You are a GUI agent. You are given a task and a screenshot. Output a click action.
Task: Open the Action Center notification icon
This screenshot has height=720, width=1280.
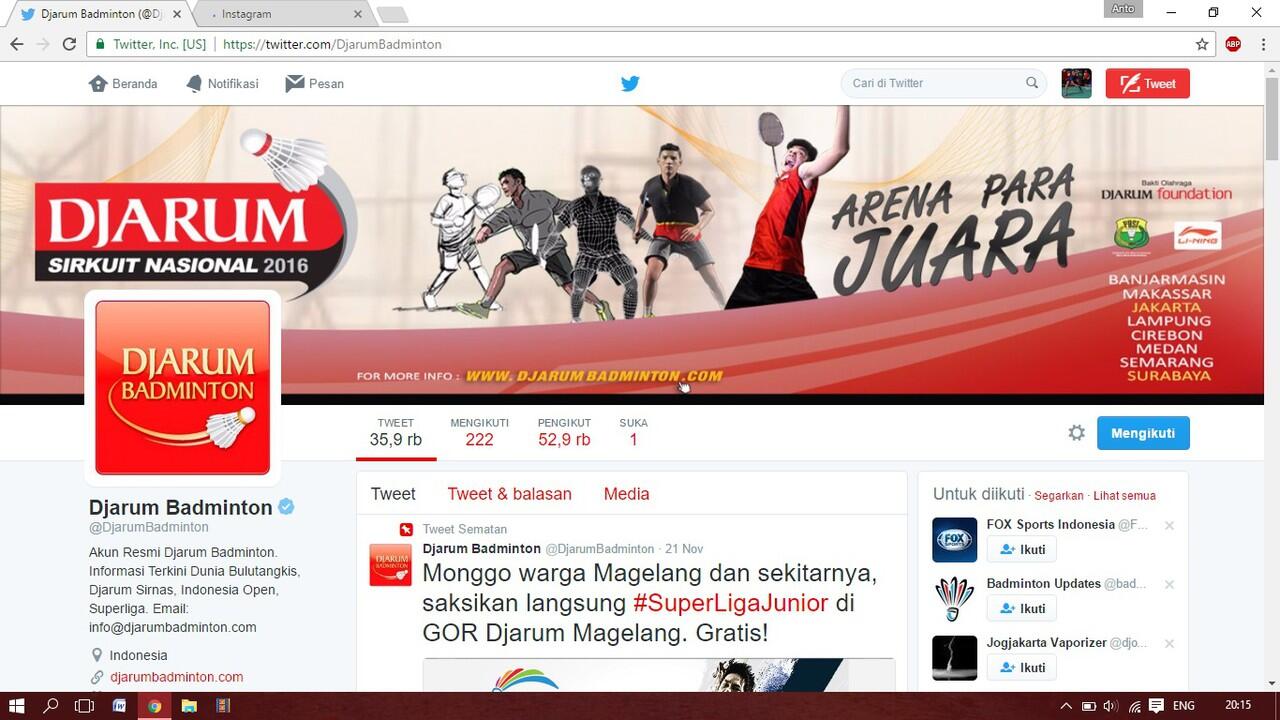[1156, 706]
